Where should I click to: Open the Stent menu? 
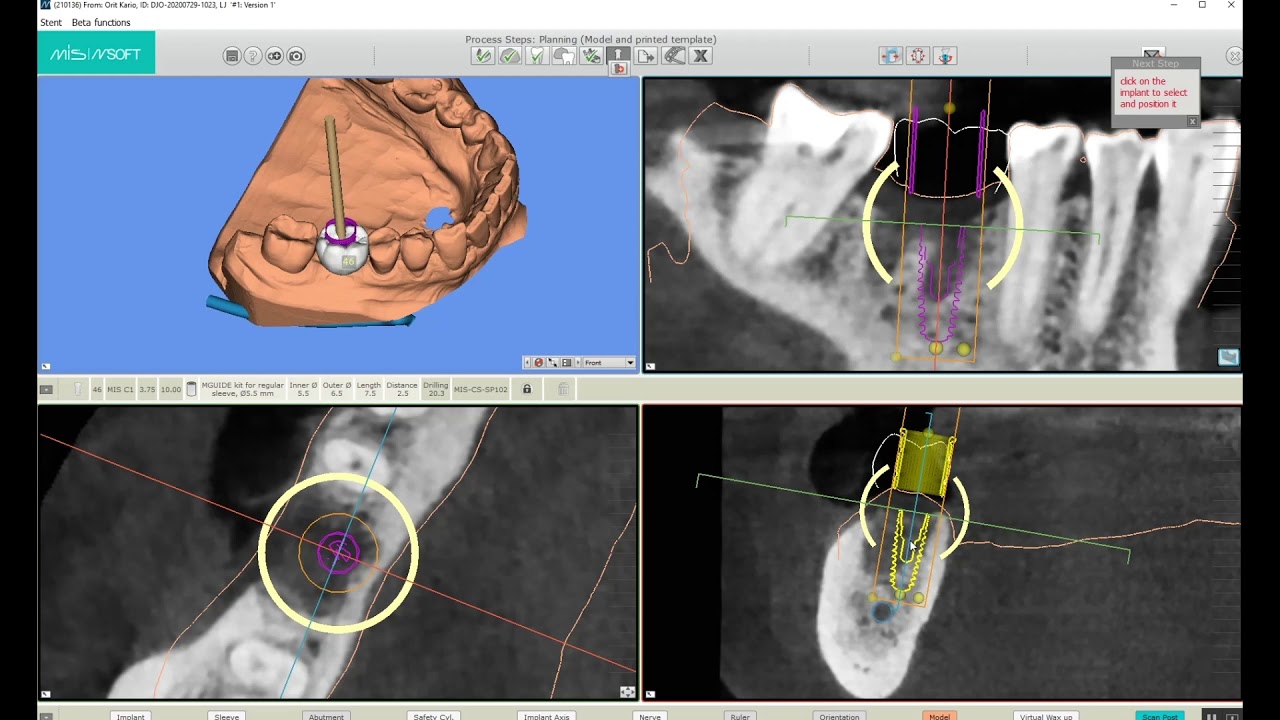[x=51, y=22]
